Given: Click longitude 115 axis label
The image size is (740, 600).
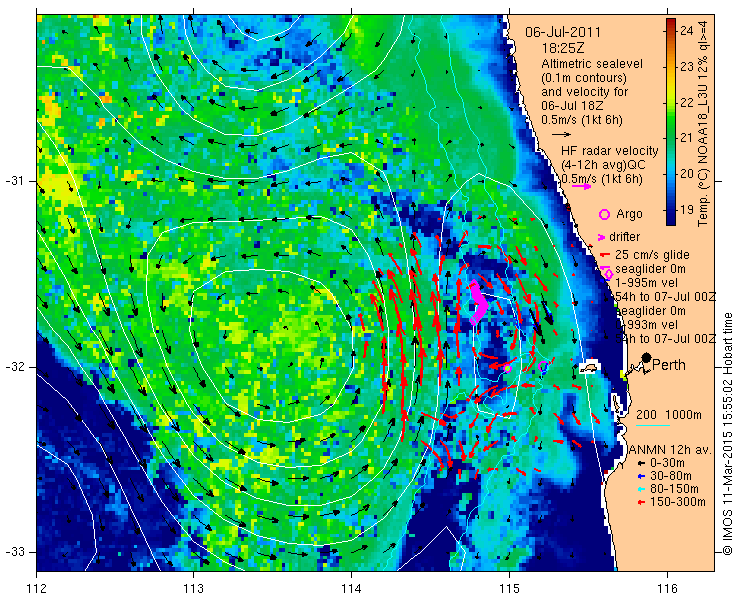Looking at the screenshot, I should (509, 589).
